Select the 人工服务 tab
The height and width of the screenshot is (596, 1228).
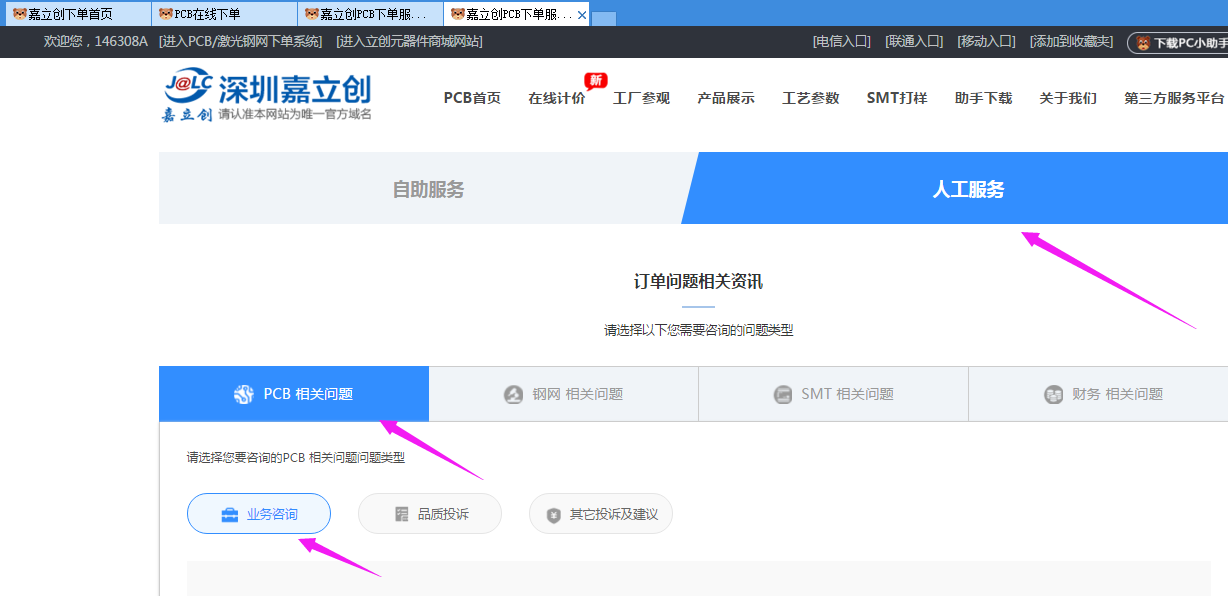click(x=968, y=189)
